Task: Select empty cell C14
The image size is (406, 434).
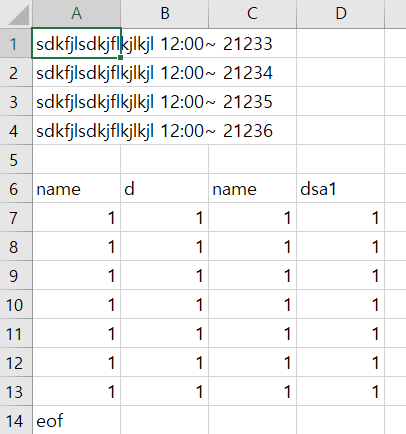Action: pos(252,420)
